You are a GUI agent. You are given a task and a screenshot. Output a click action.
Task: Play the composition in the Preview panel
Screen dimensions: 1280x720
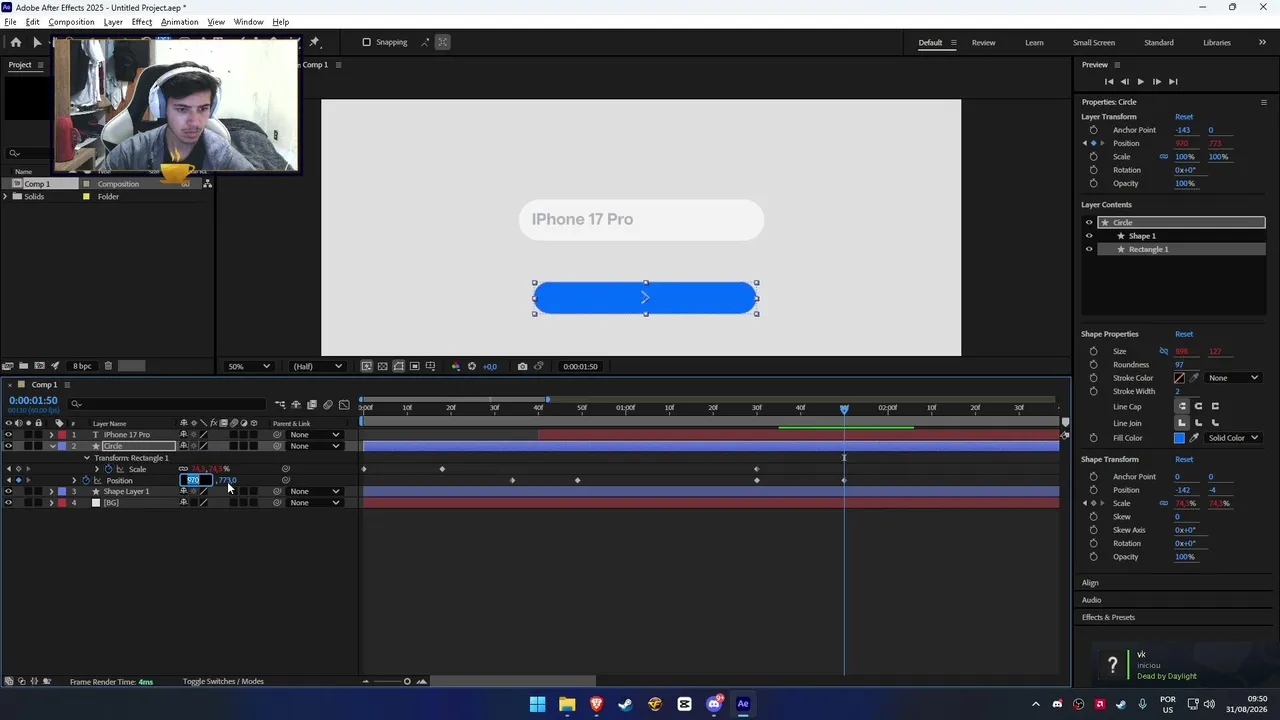coord(1140,81)
